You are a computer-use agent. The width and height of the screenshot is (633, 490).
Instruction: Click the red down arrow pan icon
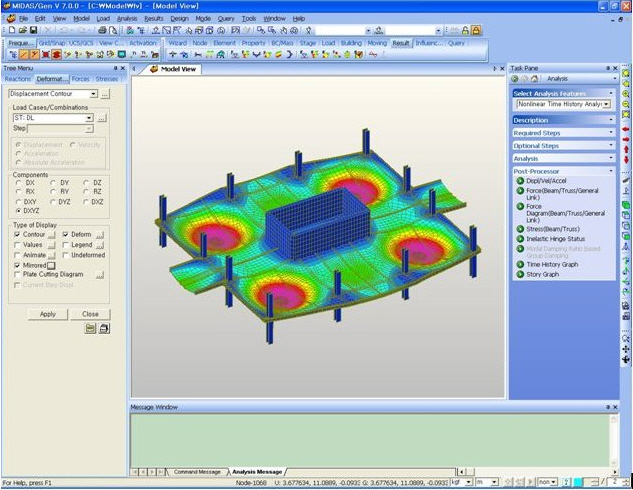[x=626, y=160]
